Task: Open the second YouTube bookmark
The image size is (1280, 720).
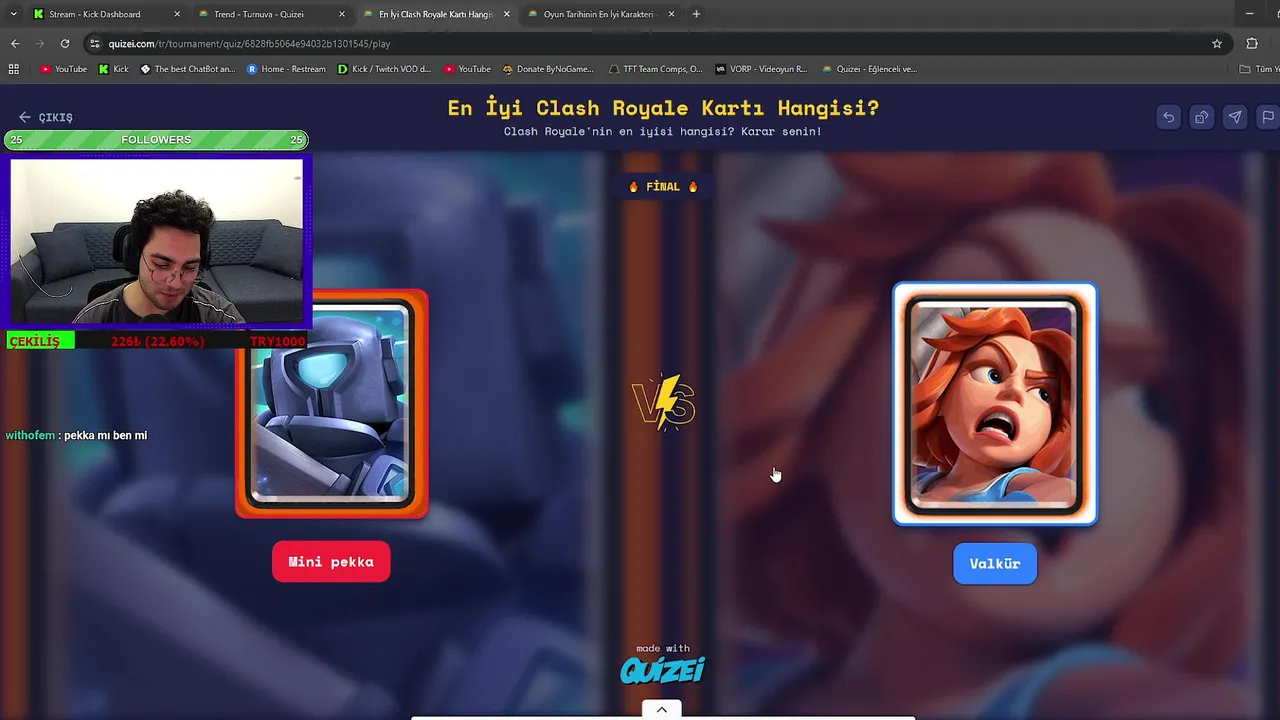Action: pyautogui.click(x=468, y=69)
